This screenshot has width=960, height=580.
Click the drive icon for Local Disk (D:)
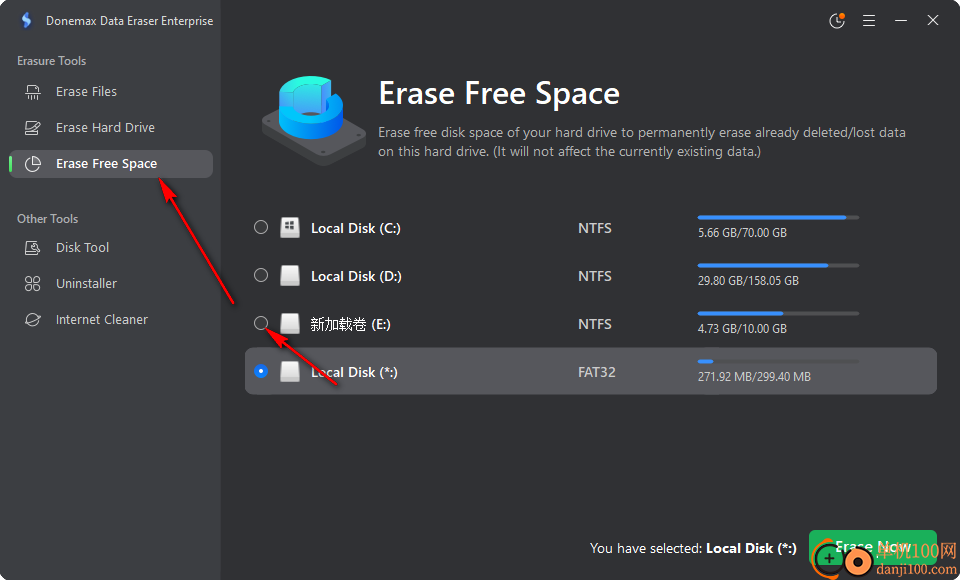pos(290,276)
